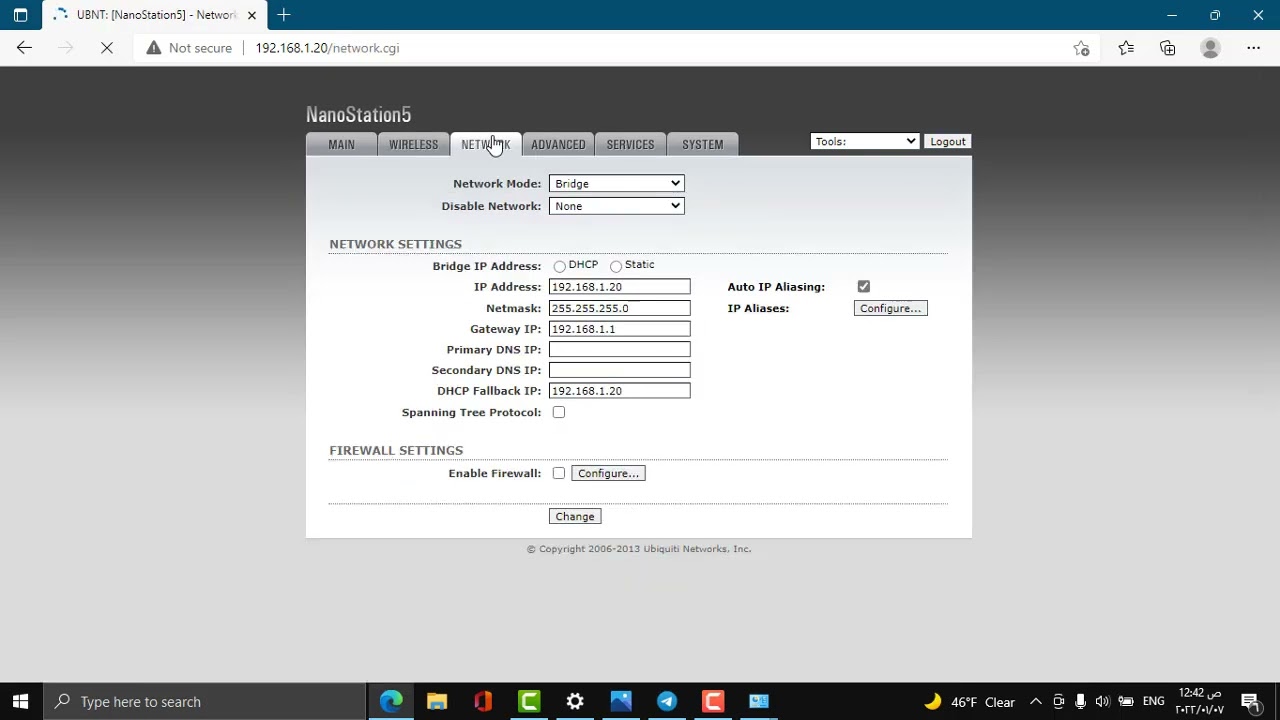Image resolution: width=1280 pixels, height=720 pixels.
Task: Switch to the SYSTEM tab
Action: point(702,145)
